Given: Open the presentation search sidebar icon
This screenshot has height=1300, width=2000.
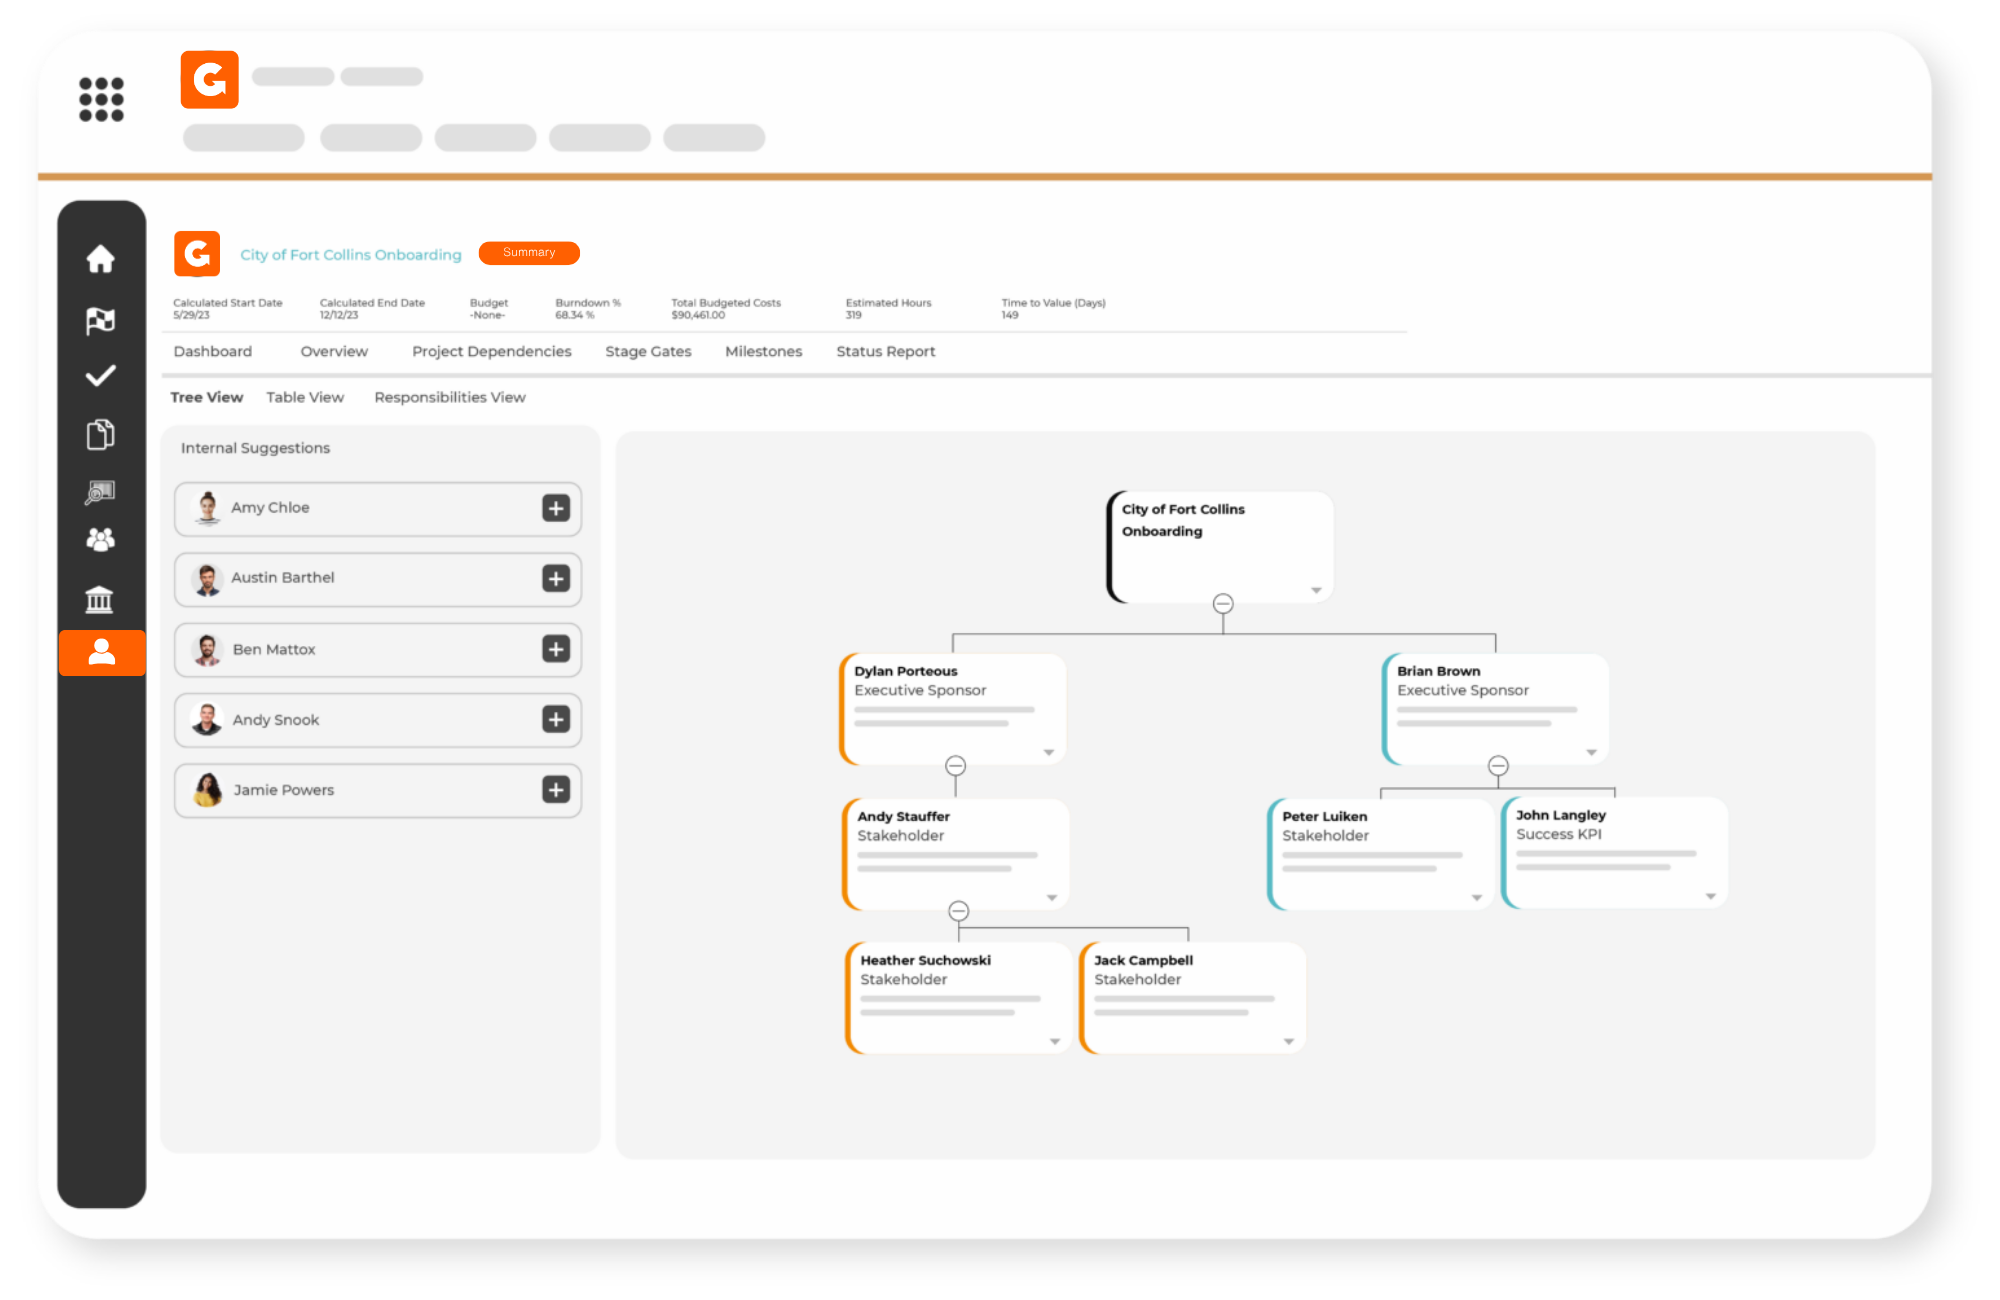Looking at the screenshot, I should [x=100, y=491].
